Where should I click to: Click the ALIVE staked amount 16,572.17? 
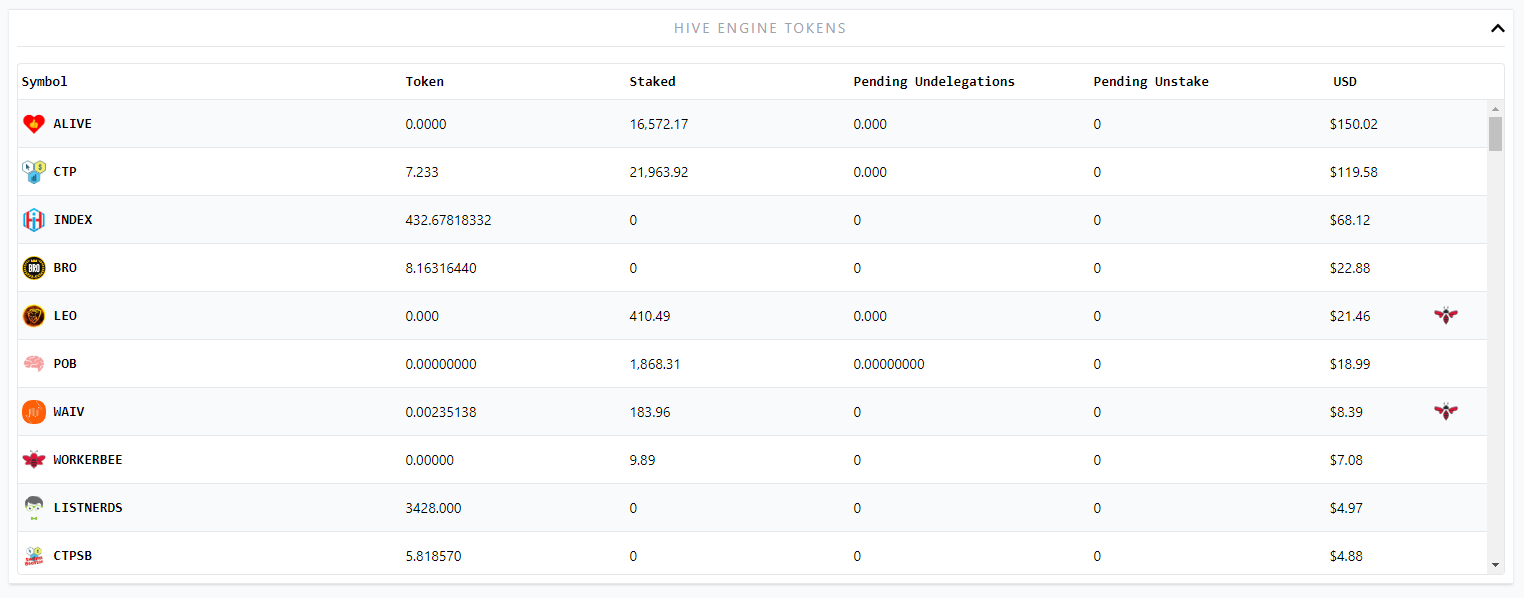click(x=659, y=124)
